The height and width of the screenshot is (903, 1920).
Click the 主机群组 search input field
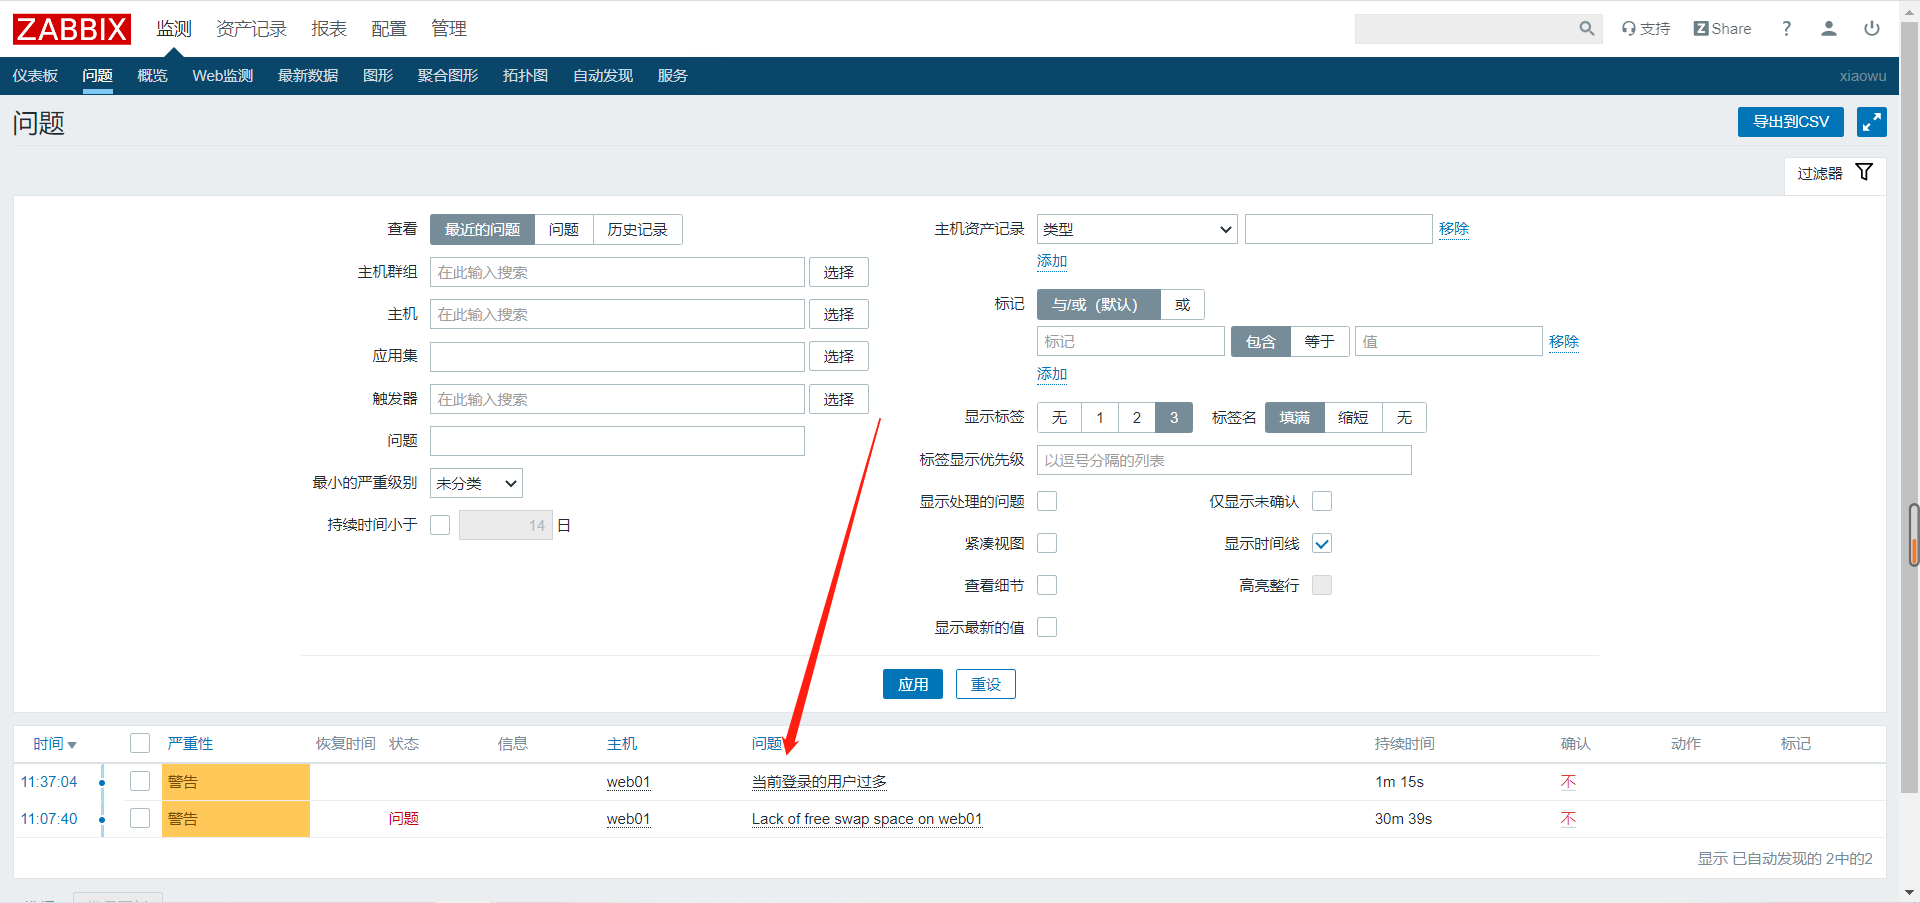[617, 272]
